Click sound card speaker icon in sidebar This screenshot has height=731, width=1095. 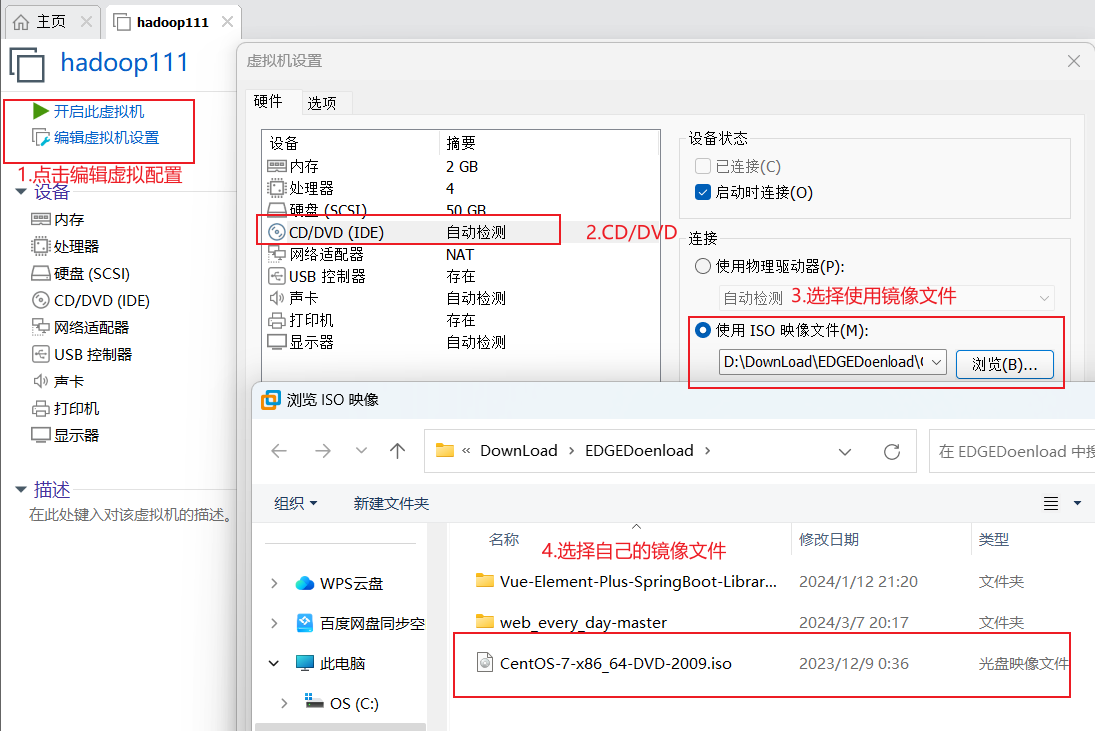coord(41,381)
